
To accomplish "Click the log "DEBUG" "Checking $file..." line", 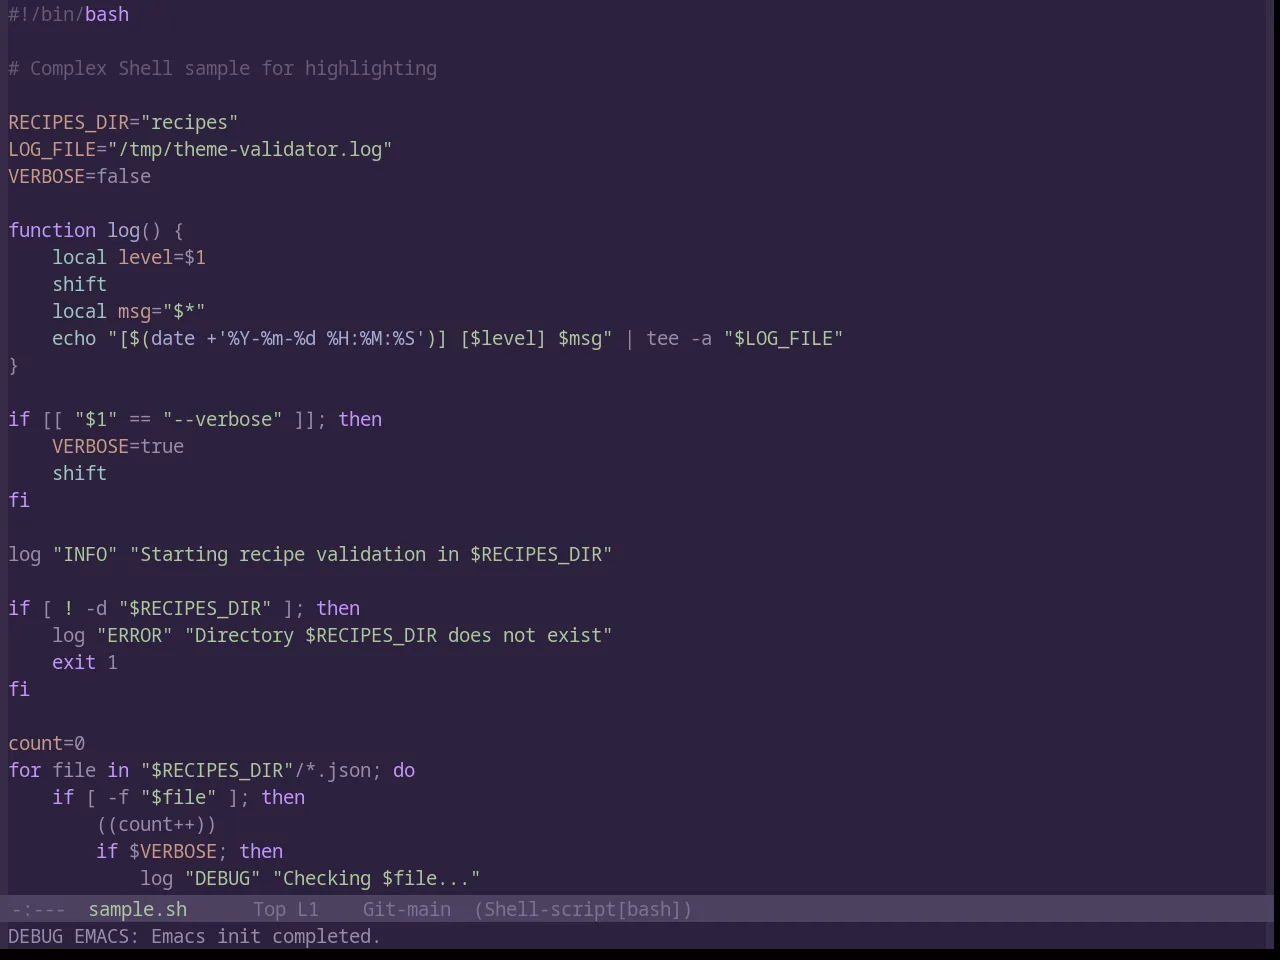I will (x=310, y=878).
